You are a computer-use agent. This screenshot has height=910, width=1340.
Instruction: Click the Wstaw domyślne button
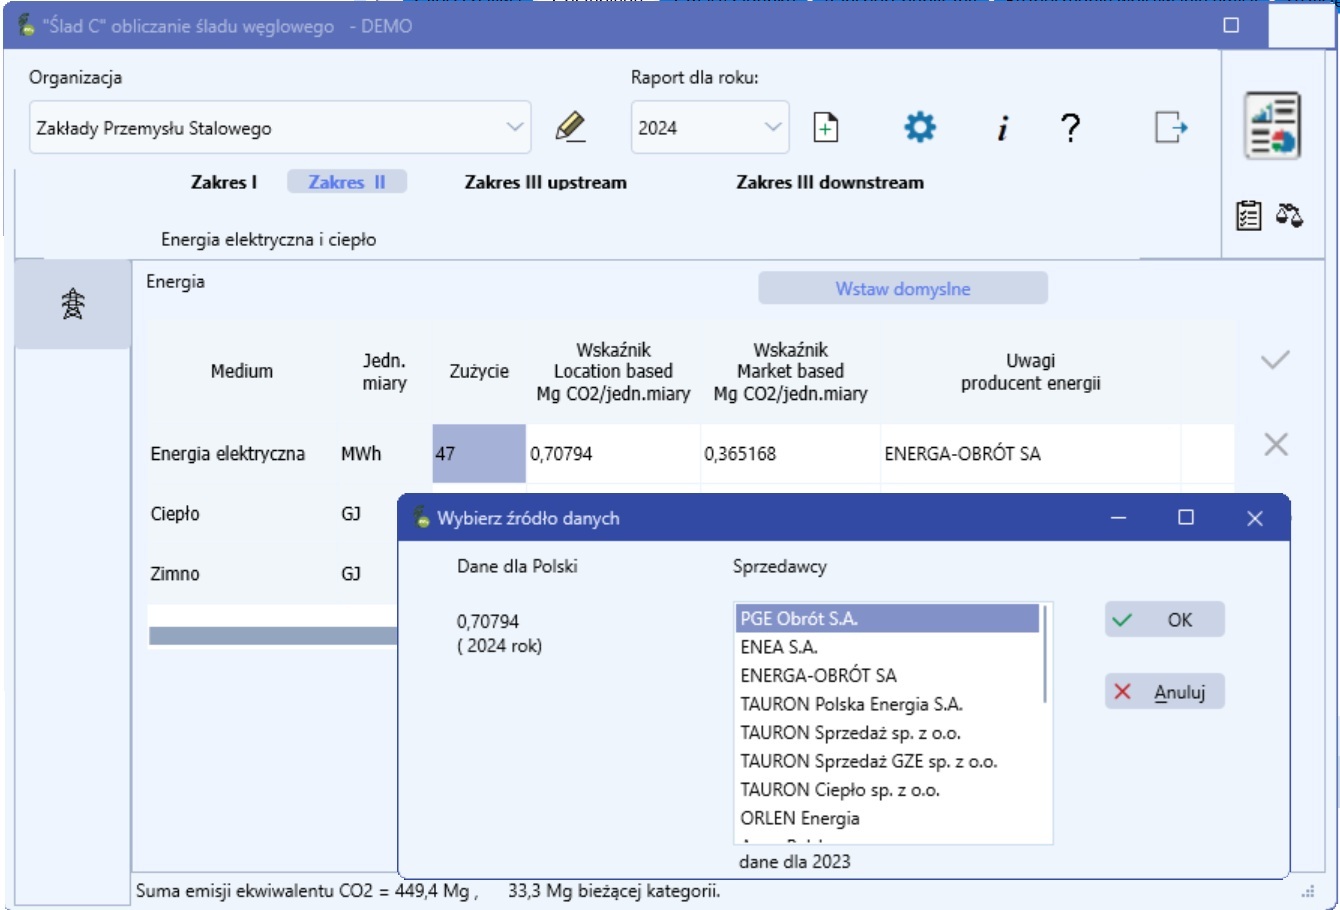(x=903, y=288)
